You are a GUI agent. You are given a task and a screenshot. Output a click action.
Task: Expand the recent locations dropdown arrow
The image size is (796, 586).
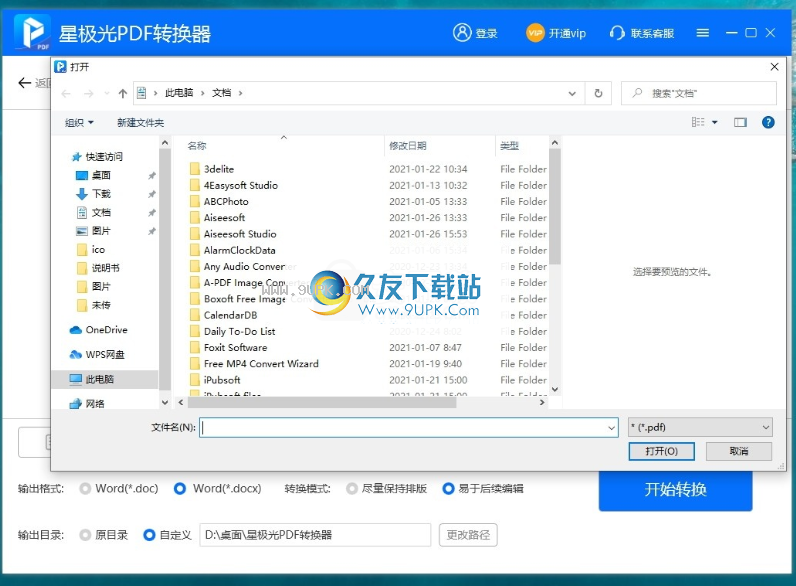click(107, 93)
